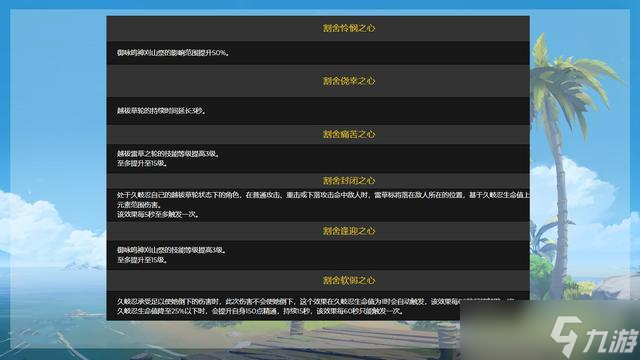Click '至多提升至15级' under 割舍痛苦之心
Image resolution: width=640 pixels, height=360 pixels.
pyautogui.click(x=142, y=163)
